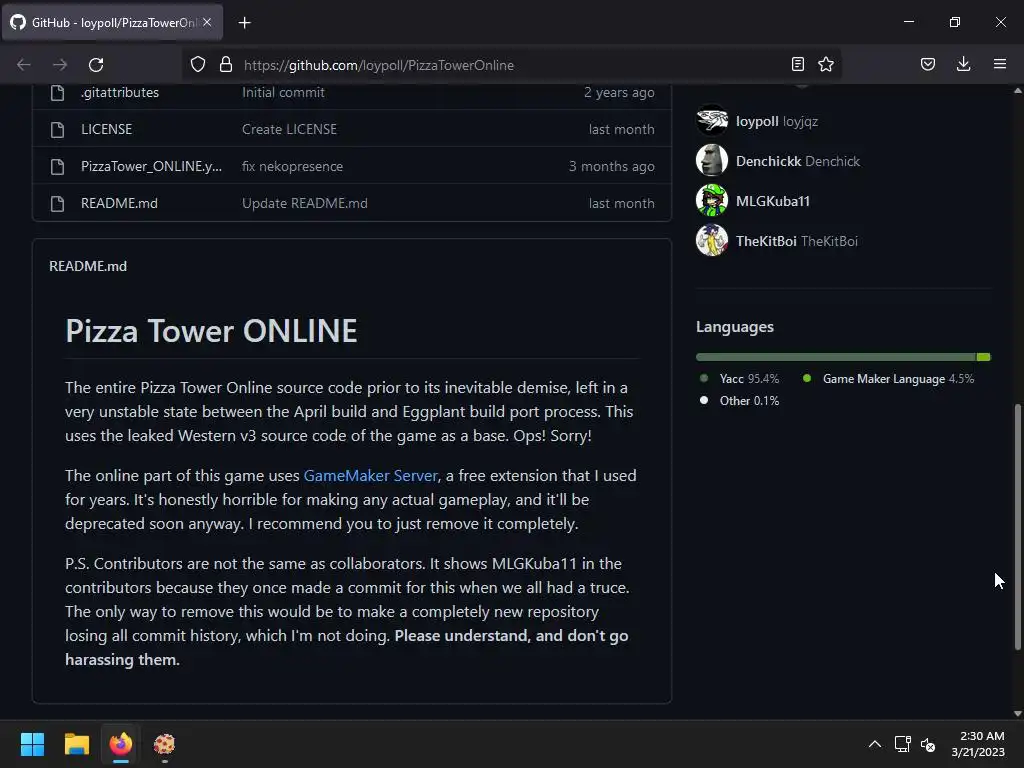Open MLGKuba11's contributor avatar
This screenshot has width=1024, height=768.
pyautogui.click(x=712, y=200)
